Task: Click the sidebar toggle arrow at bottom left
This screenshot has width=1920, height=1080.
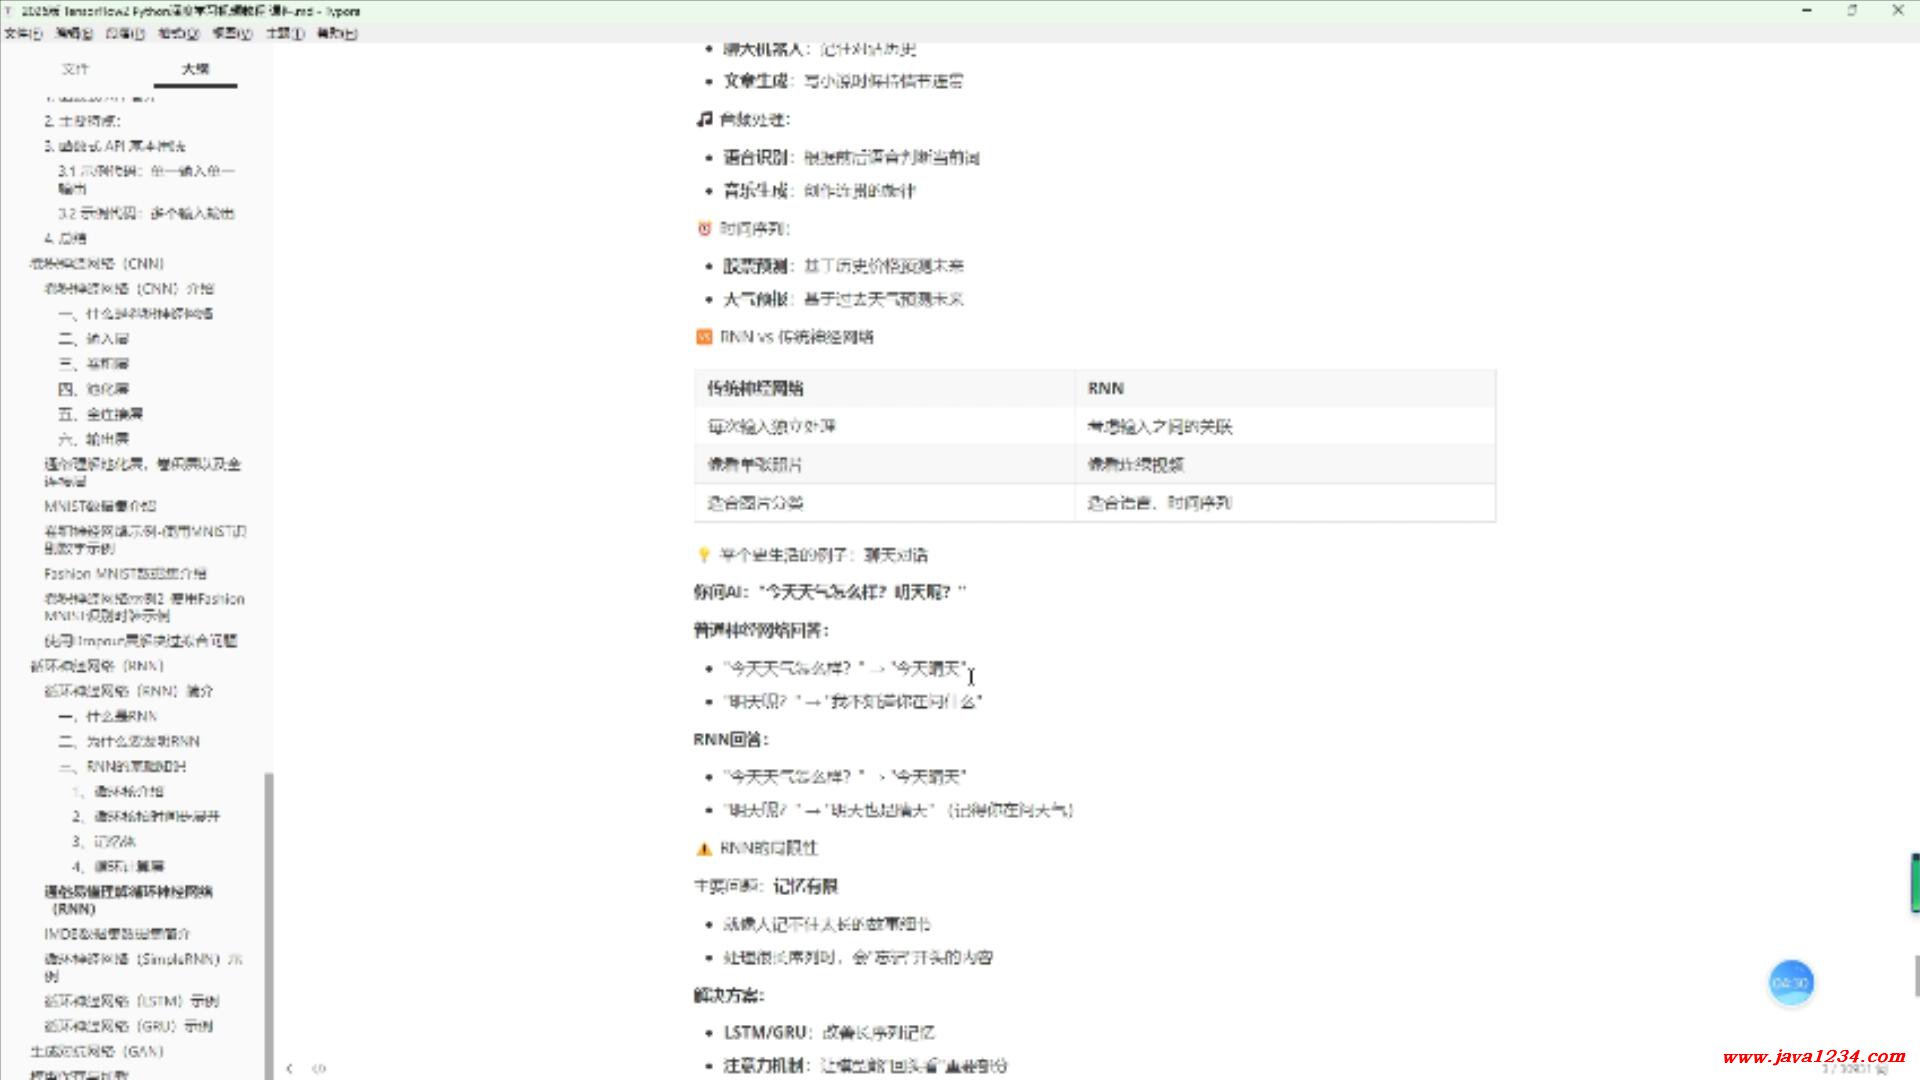Action: (289, 1068)
